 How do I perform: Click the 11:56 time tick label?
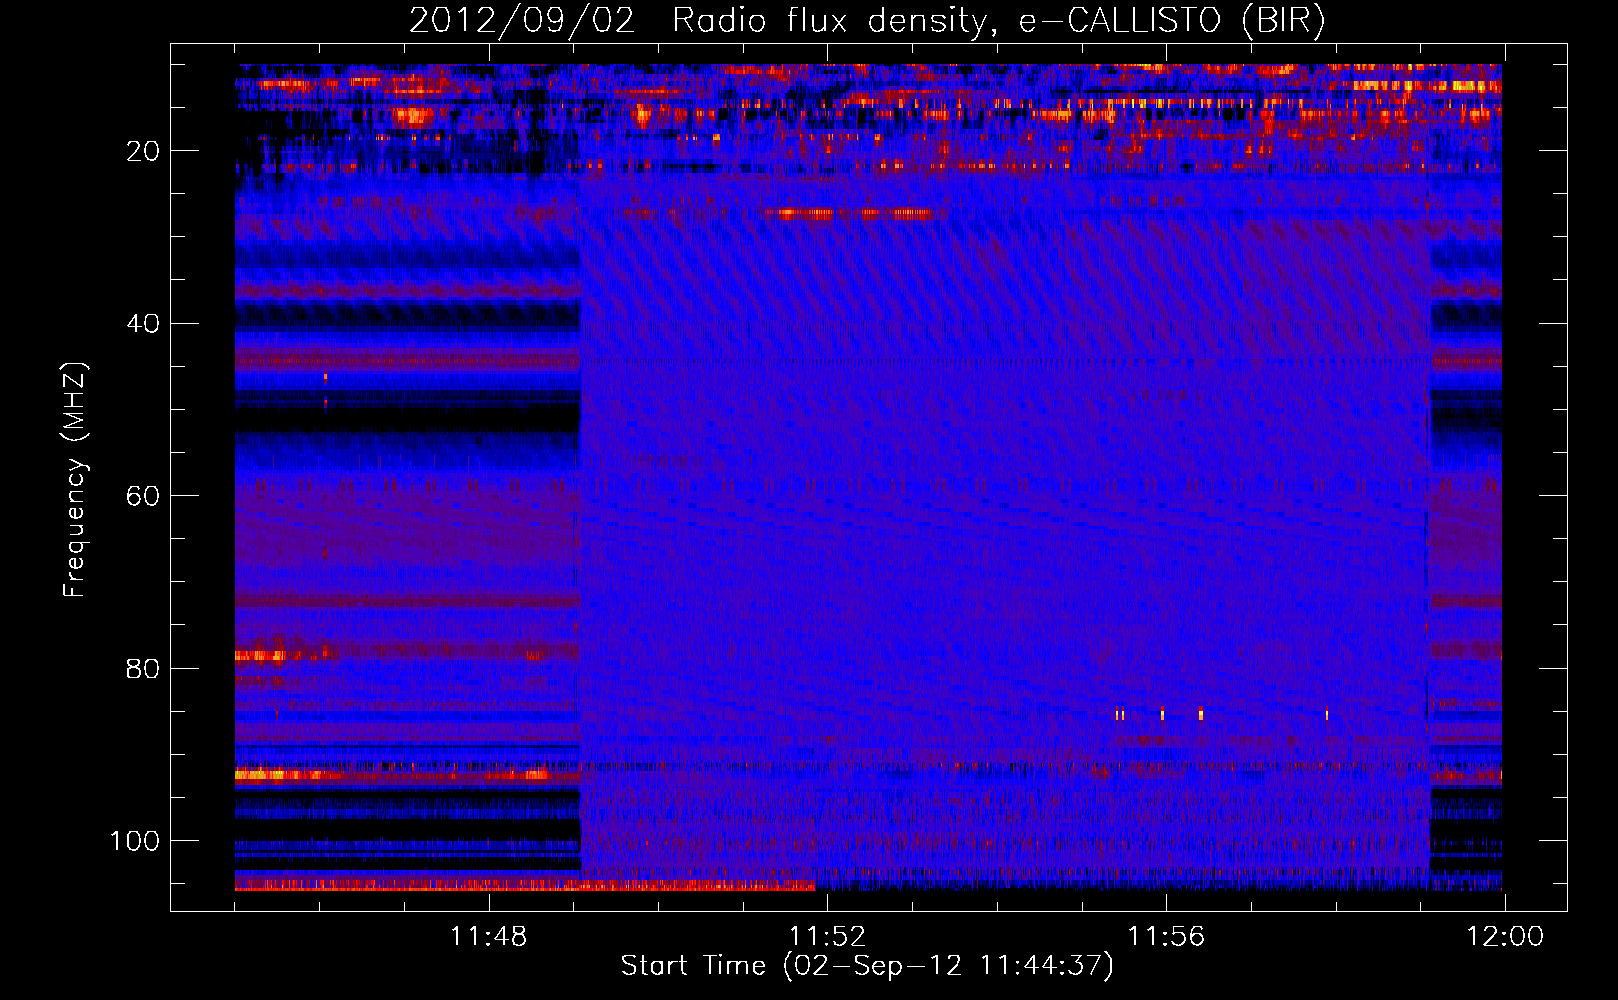(x=1166, y=937)
